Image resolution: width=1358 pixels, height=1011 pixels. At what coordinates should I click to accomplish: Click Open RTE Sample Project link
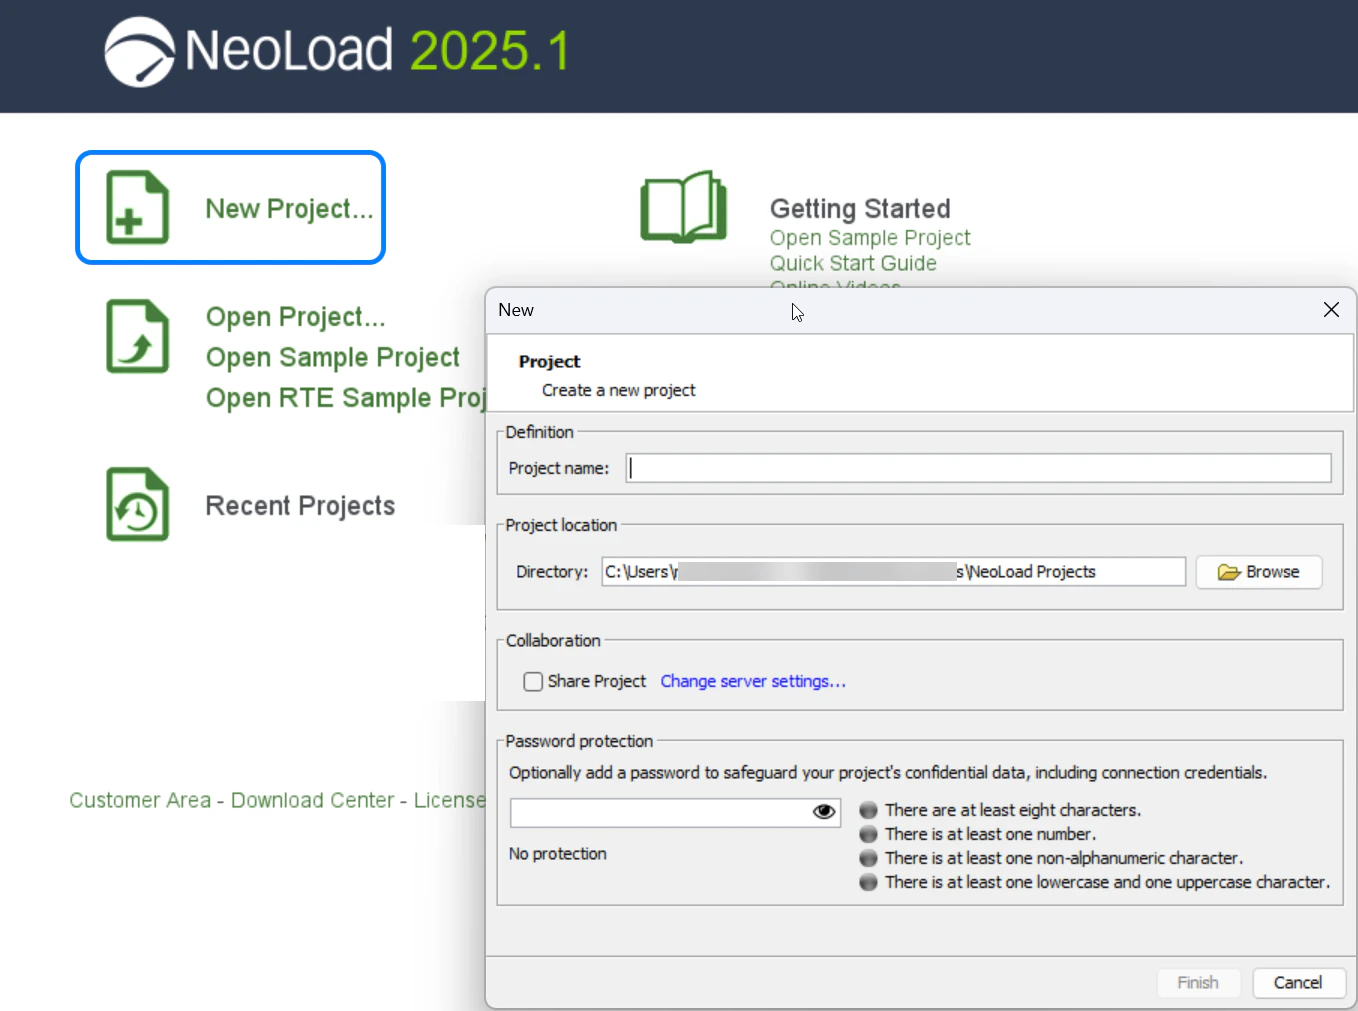tap(345, 398)
